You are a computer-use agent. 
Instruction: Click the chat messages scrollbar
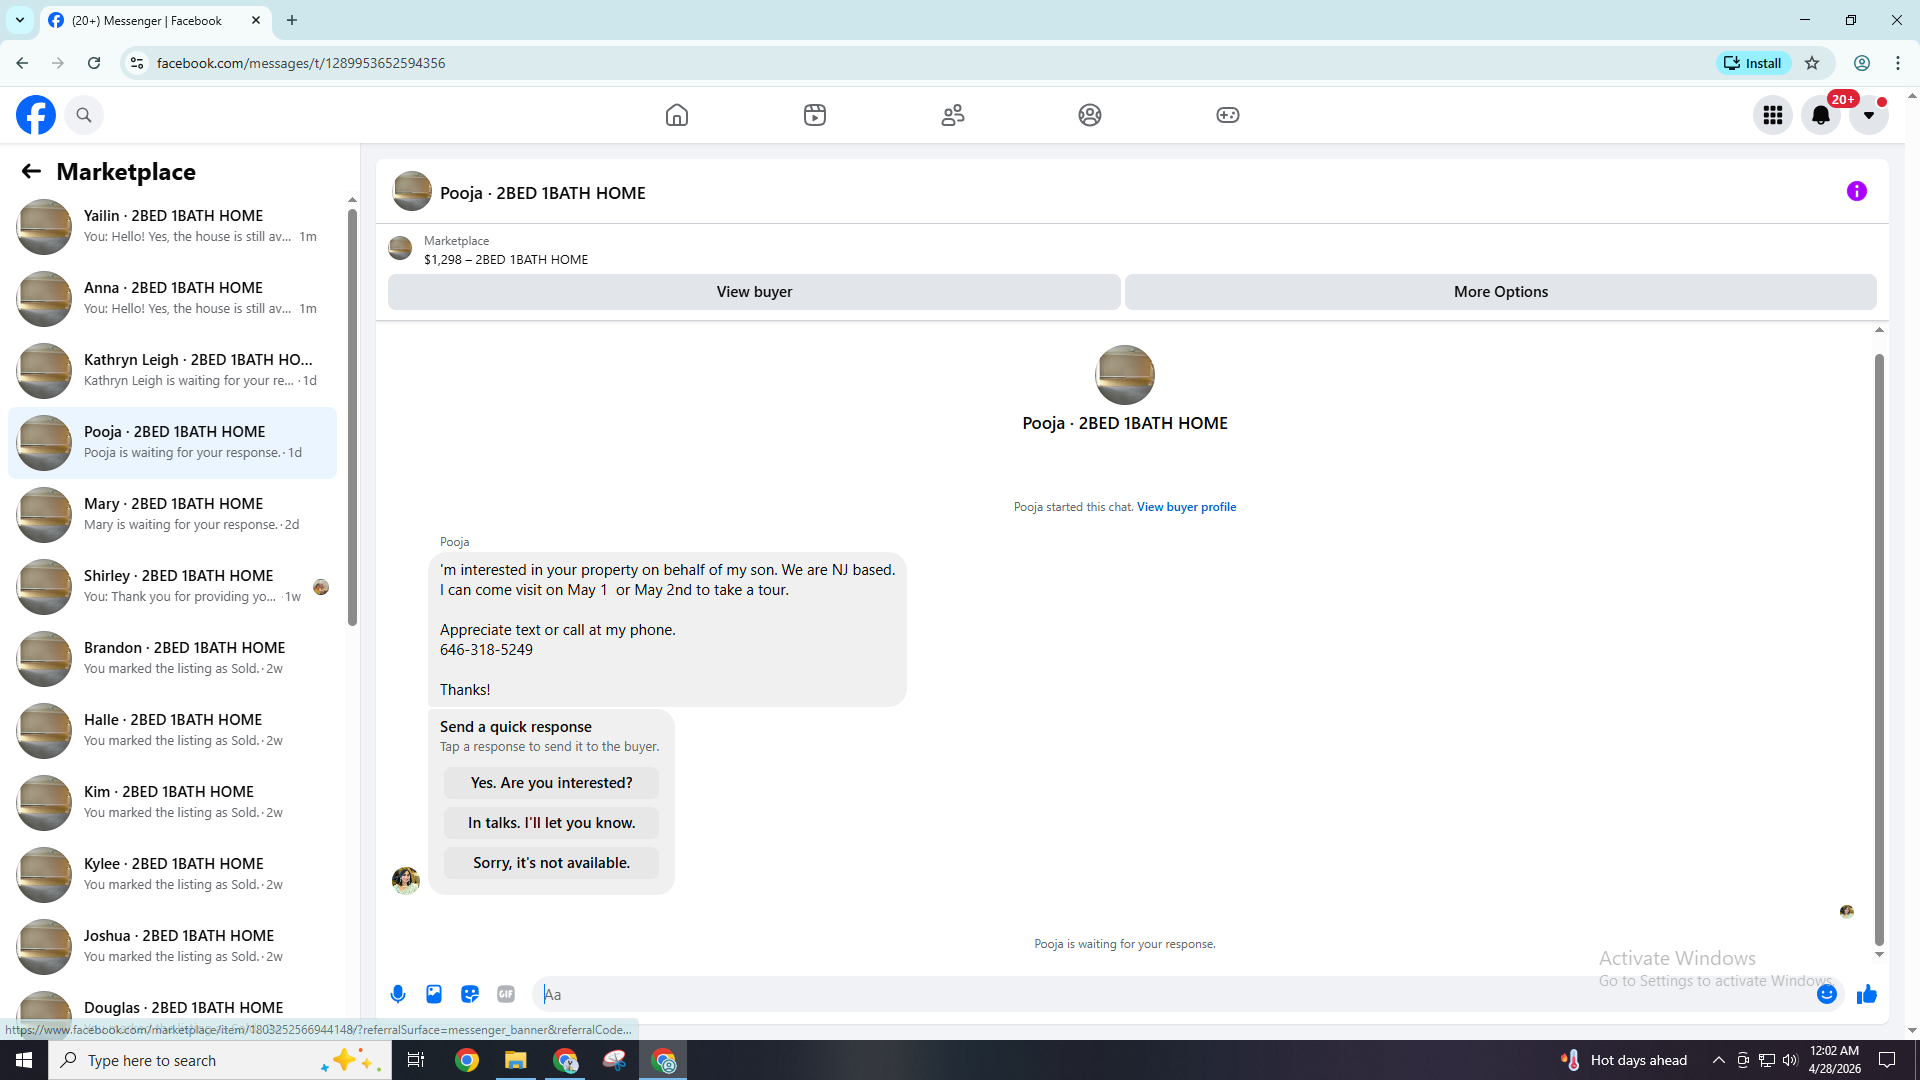tap(1879, 650)
